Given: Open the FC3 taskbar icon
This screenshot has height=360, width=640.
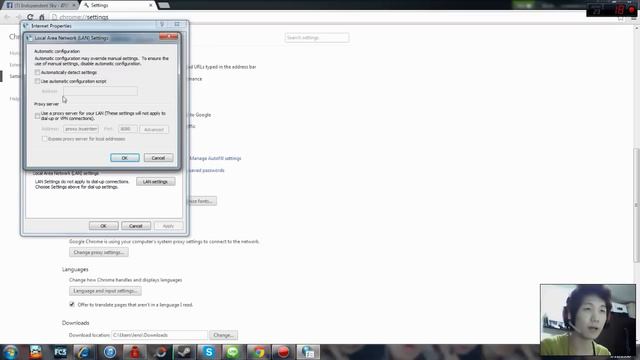Looking at the screenshot, I should point(60,352).
